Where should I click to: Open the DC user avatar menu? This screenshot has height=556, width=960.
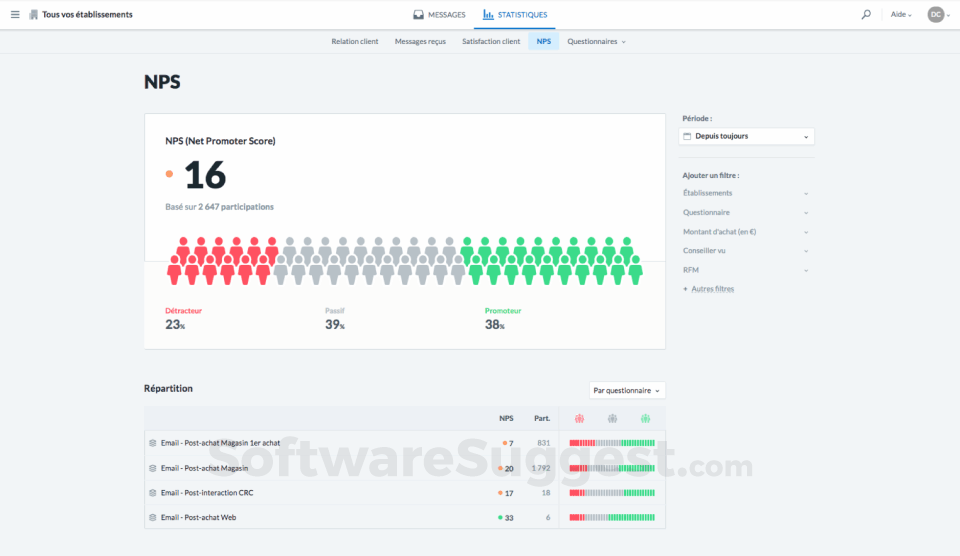click(x=939, y=14)
